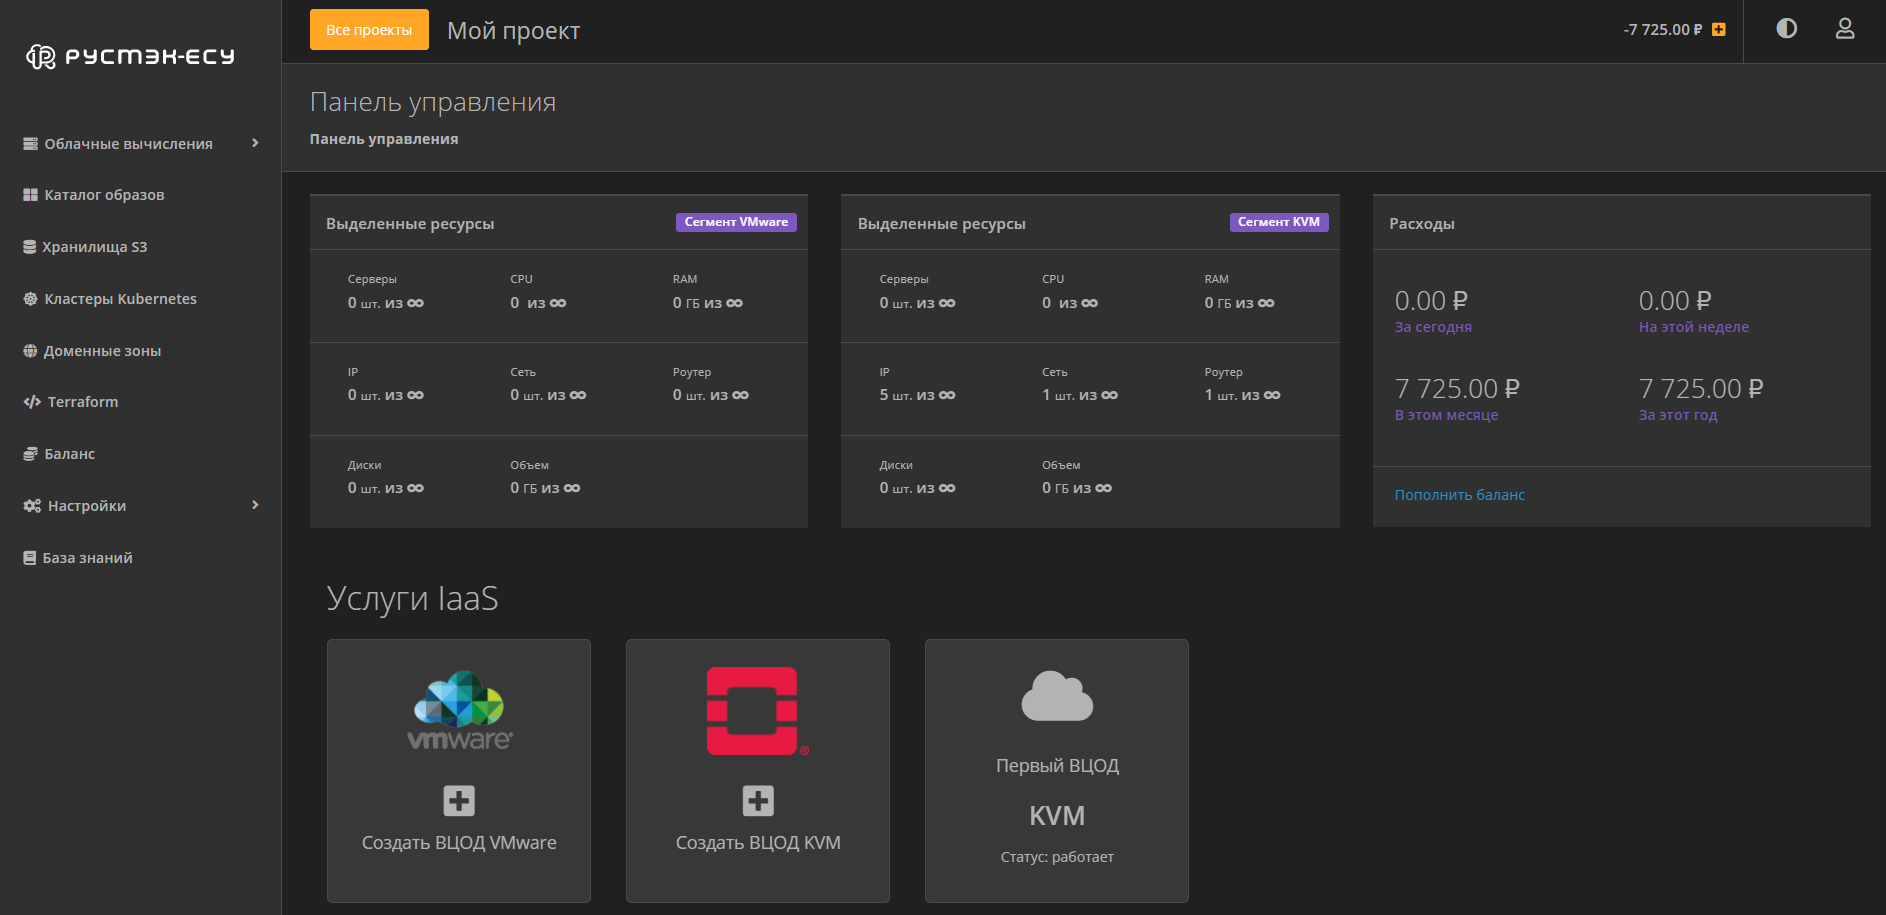Screen dimensions: 1886x915
Task: Click the KVM Роутер value 1 шт.
Action: pos(1242,395)
